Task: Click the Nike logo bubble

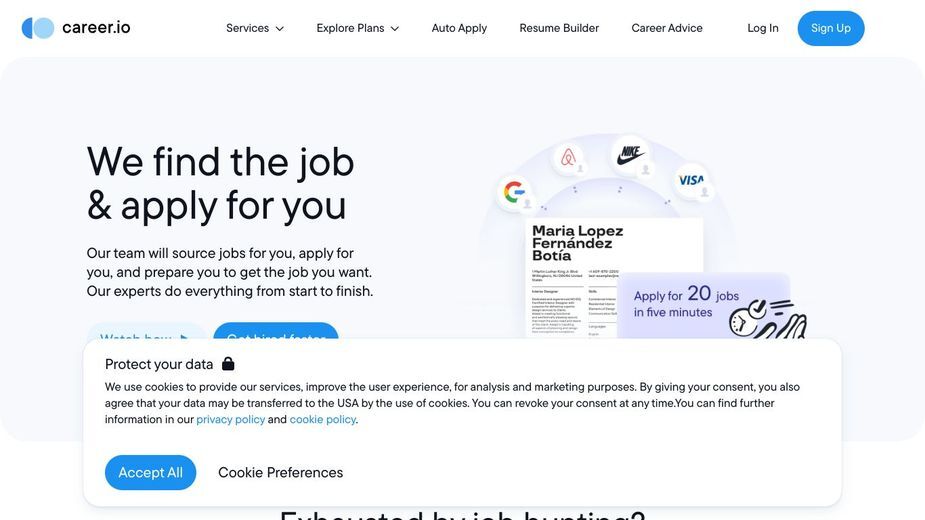Action: click(630, 156)
